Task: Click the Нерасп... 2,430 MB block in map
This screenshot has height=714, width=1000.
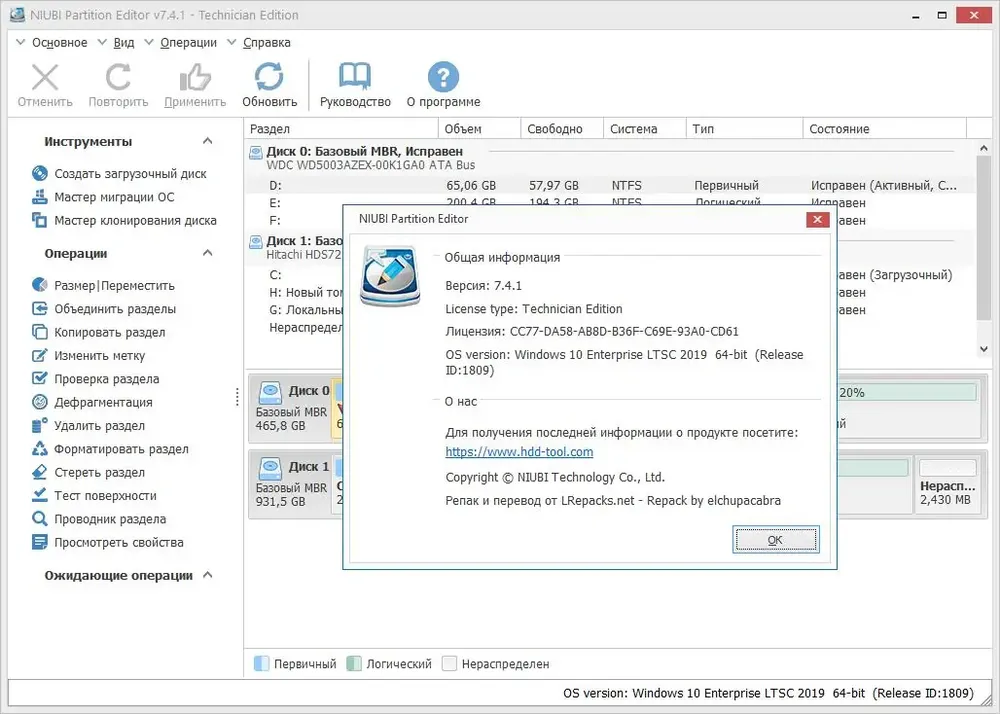Action: 948,484
